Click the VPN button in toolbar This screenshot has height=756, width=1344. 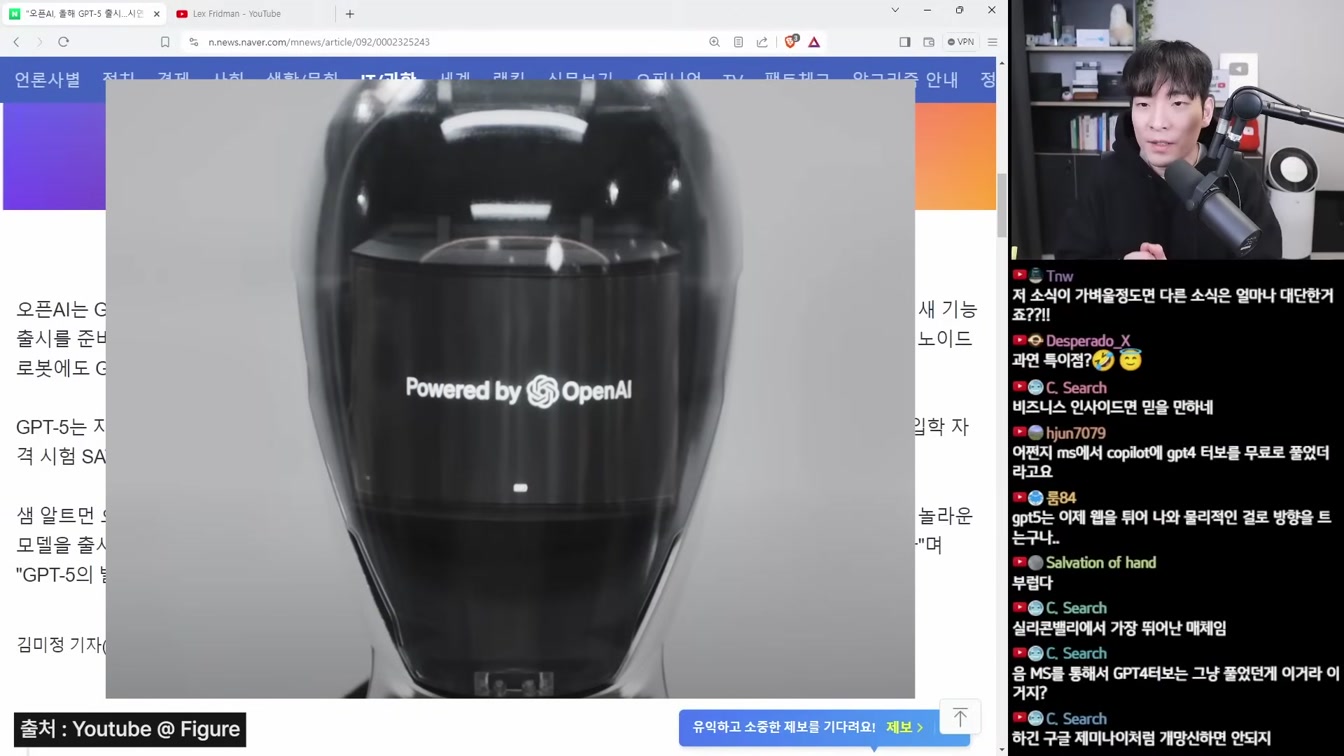pos(961,42)
